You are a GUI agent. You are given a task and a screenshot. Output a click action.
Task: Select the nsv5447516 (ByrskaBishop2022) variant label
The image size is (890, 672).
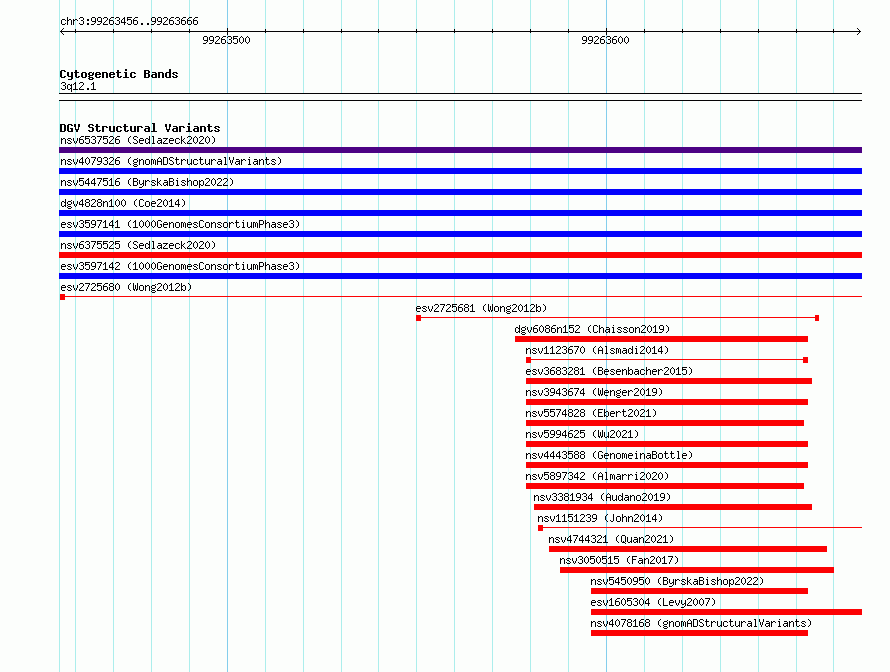[x=147, y=182]
